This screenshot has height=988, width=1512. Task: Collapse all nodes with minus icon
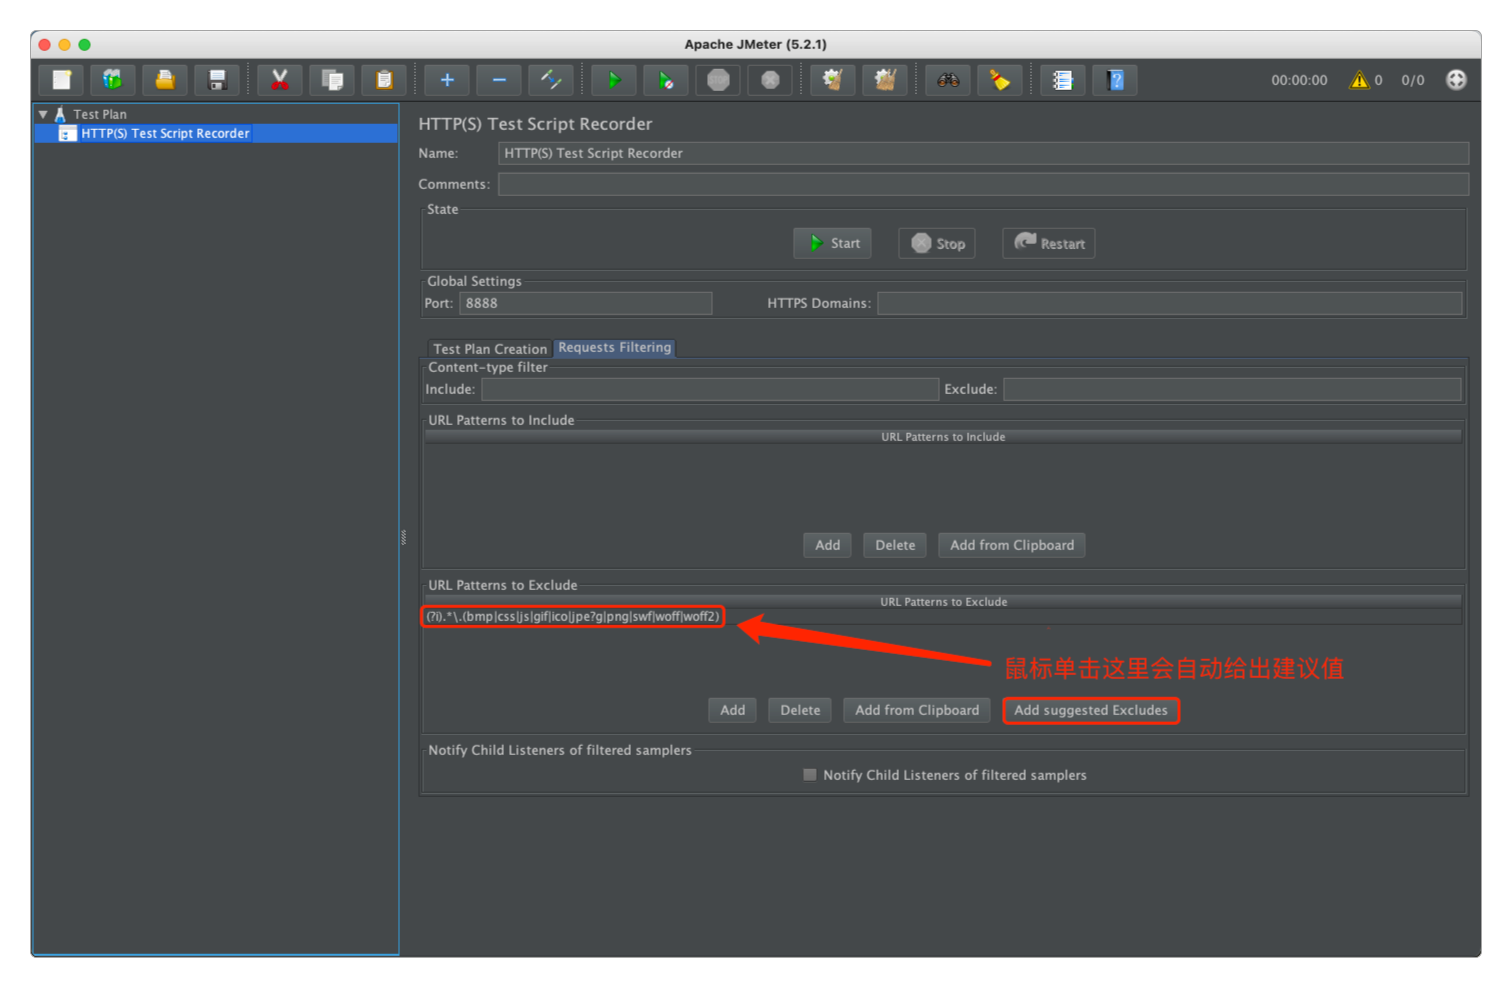[499, 80]
